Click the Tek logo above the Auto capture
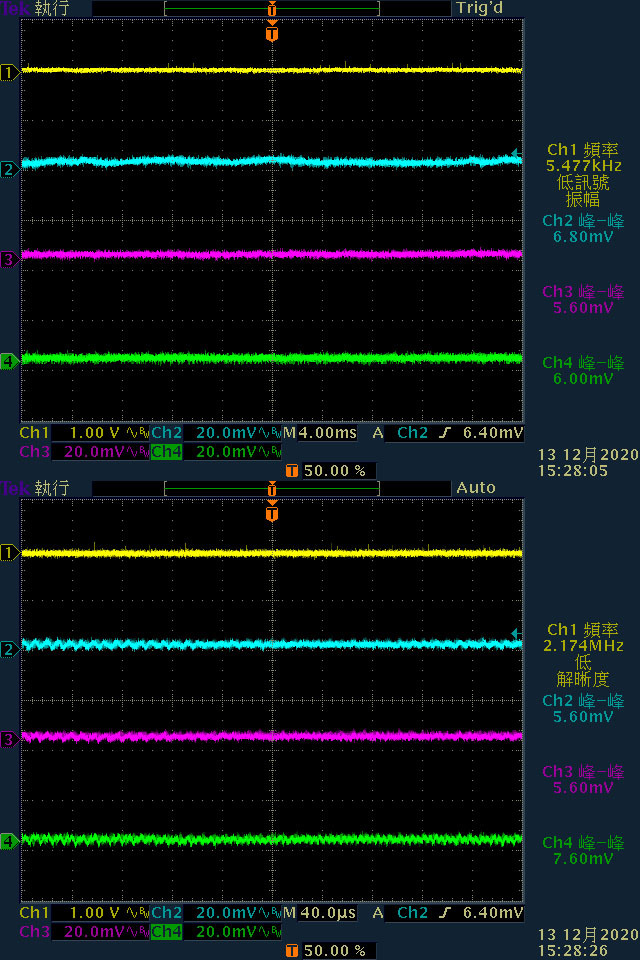 pos(15,489)
